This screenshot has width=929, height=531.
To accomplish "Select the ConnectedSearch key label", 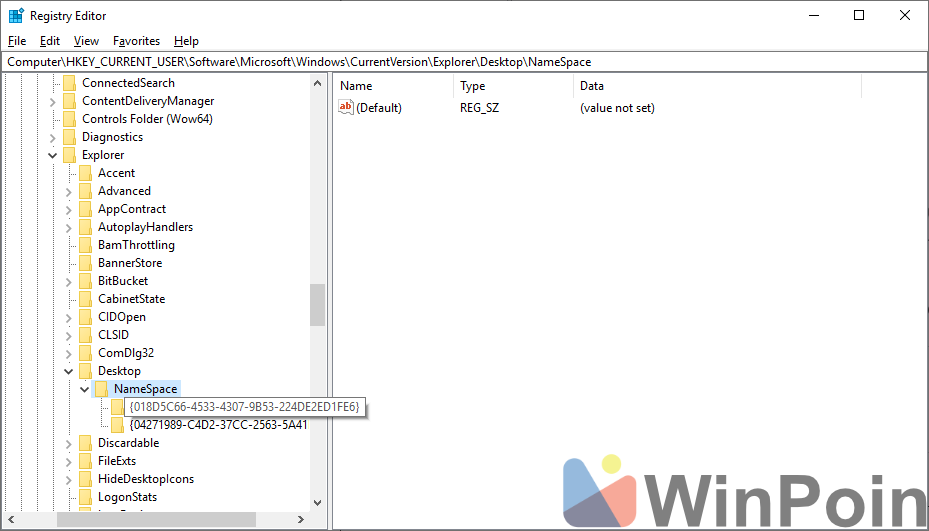I will pyautogui.click(x=128, y=83).
